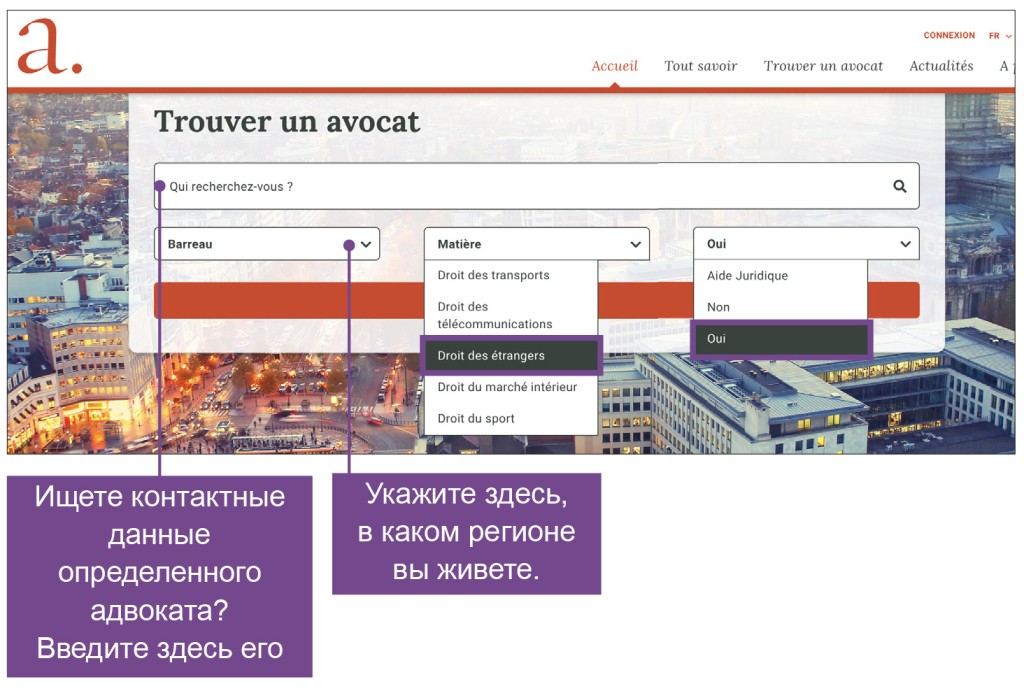Click the CONNEXION login link
The image size is (1024, 691).
pos(948,35)
